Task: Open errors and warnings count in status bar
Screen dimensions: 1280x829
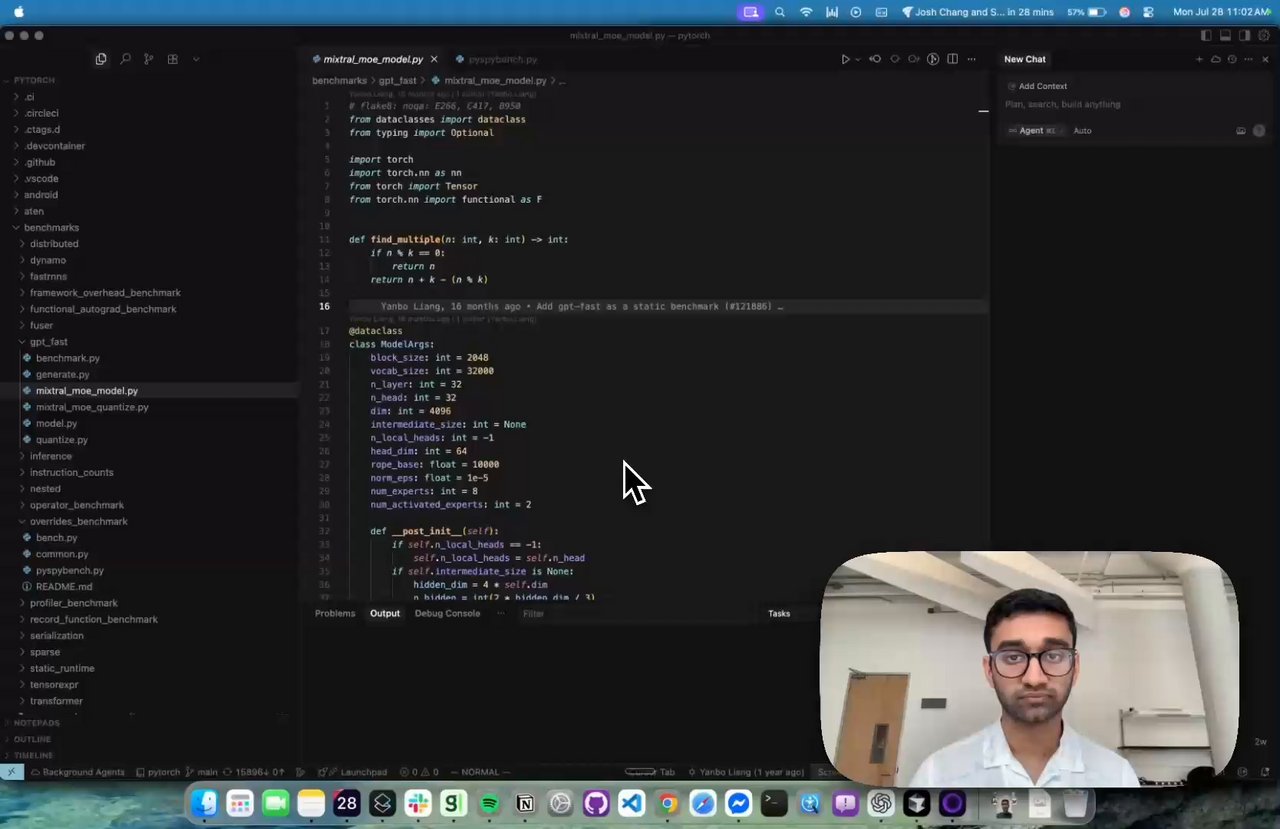Action: pyautogui.click(x=418, y=772)
